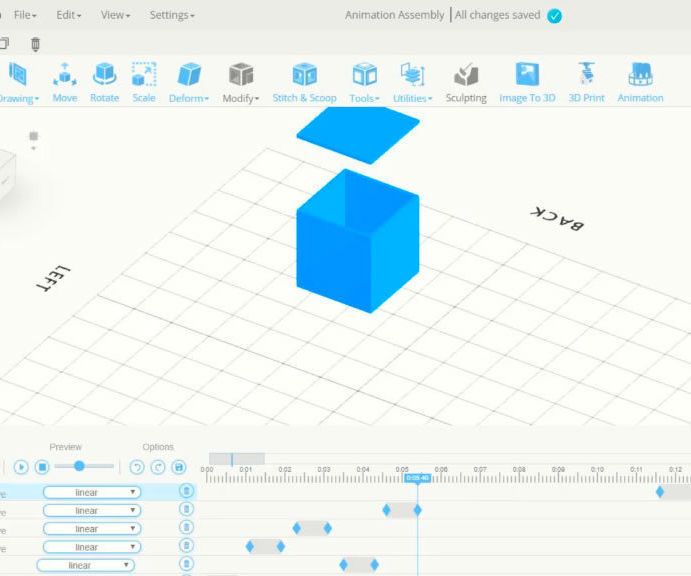Screen dimensions: 691x576
Task: Click the animation redo icon
Action: coord(158,467)
